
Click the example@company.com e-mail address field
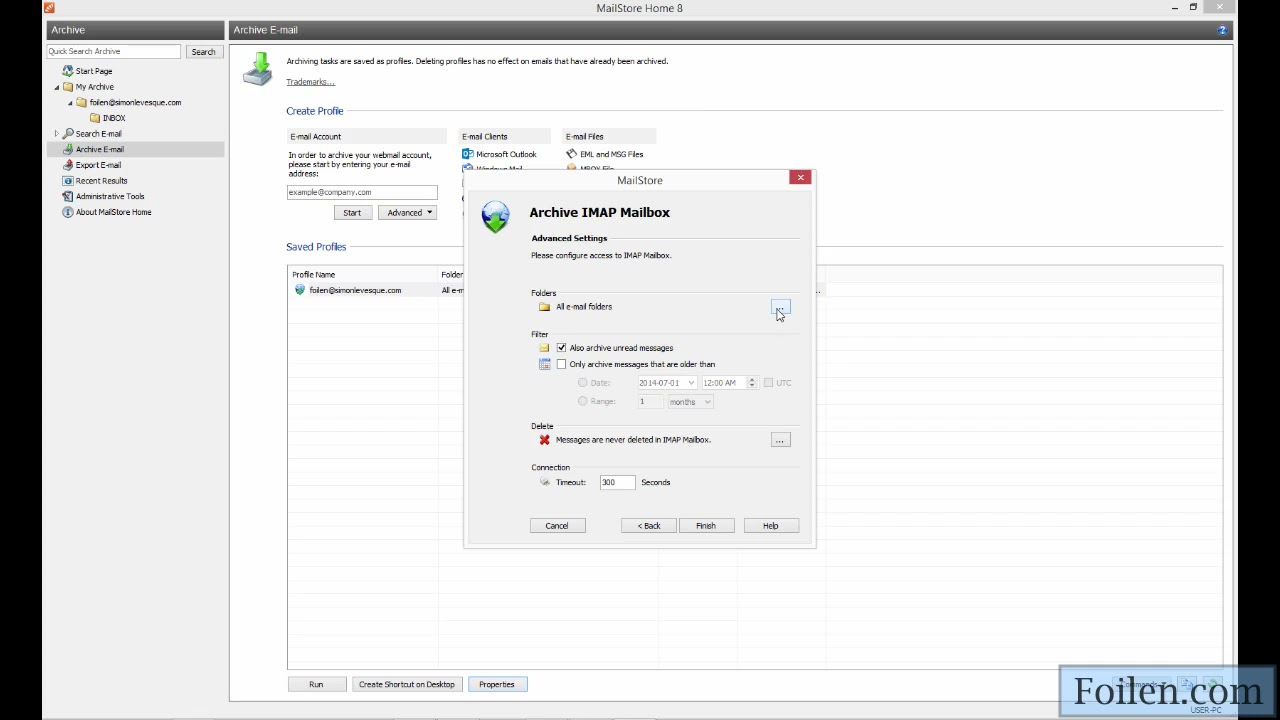362,192
